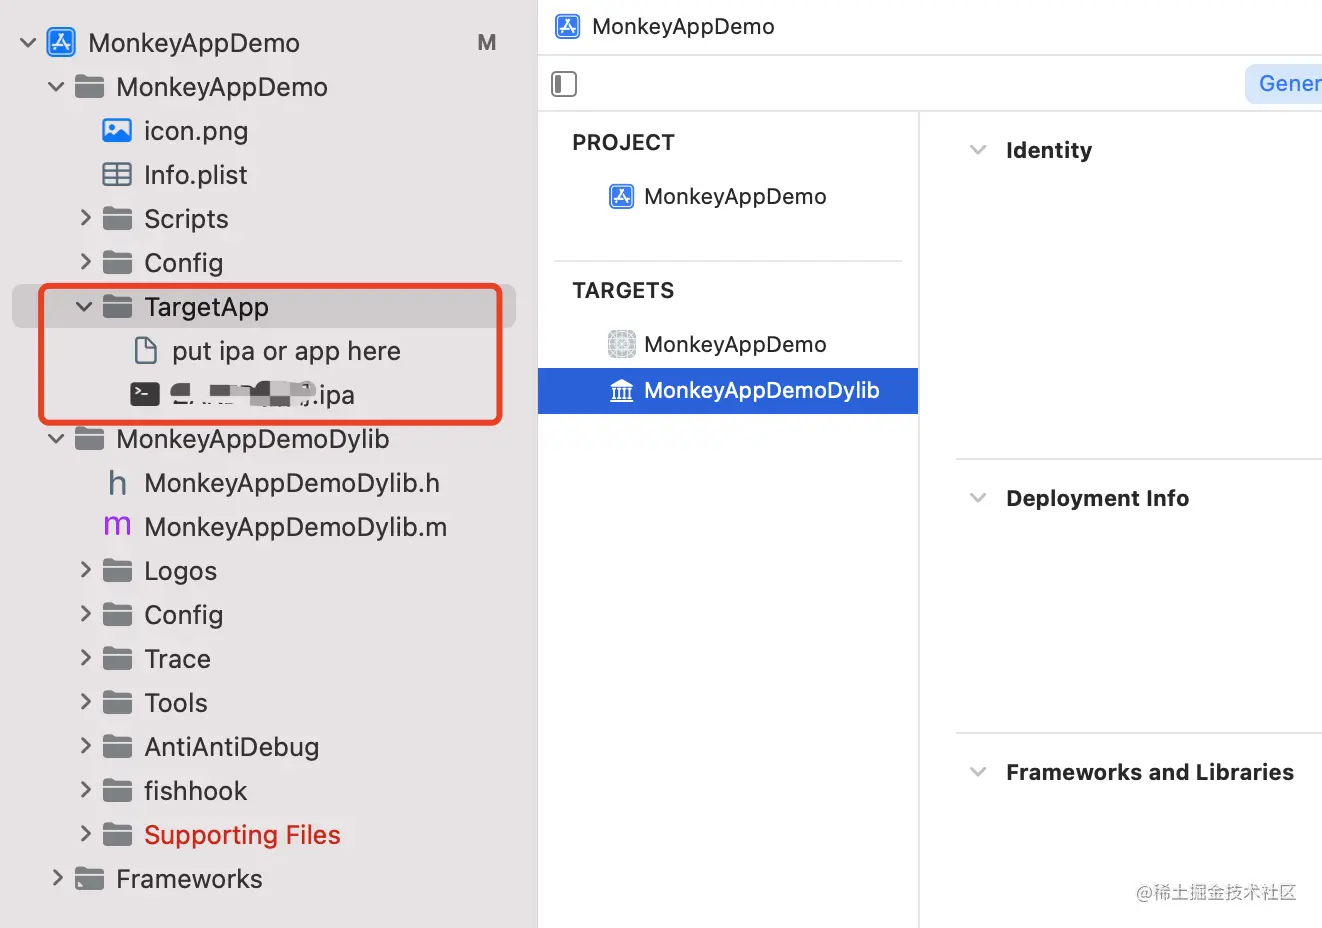
Task: Select the Info.plist property list icon
Action: [116, 174]
